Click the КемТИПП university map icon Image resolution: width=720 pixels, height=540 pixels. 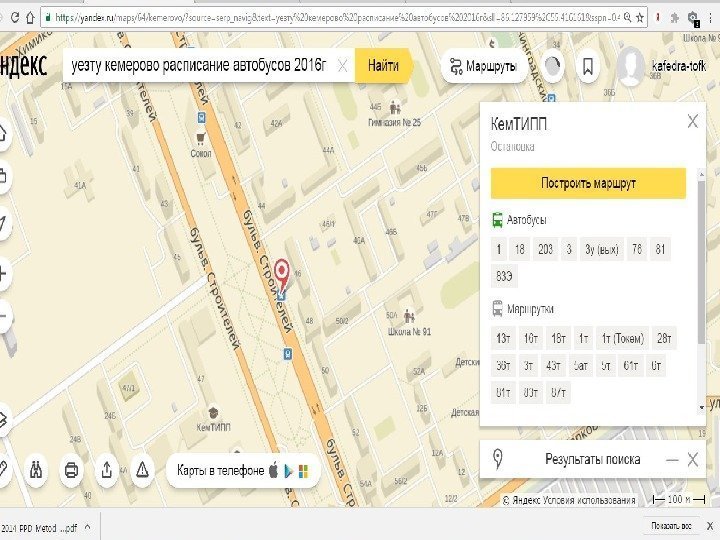pyautogui.click(x=213, y=412)
